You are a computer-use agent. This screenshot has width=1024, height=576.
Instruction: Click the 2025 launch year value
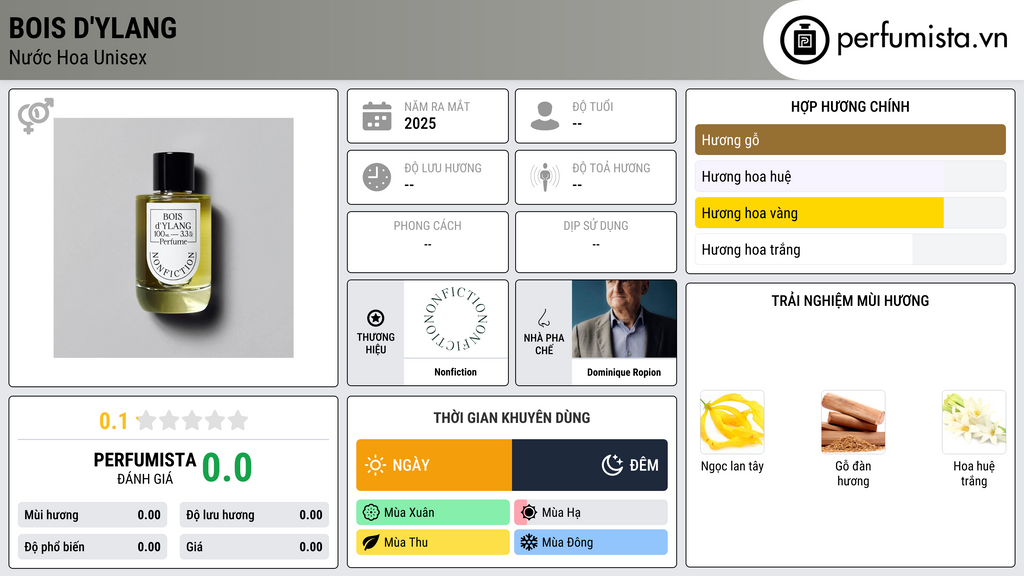click(x=420, y=123)
